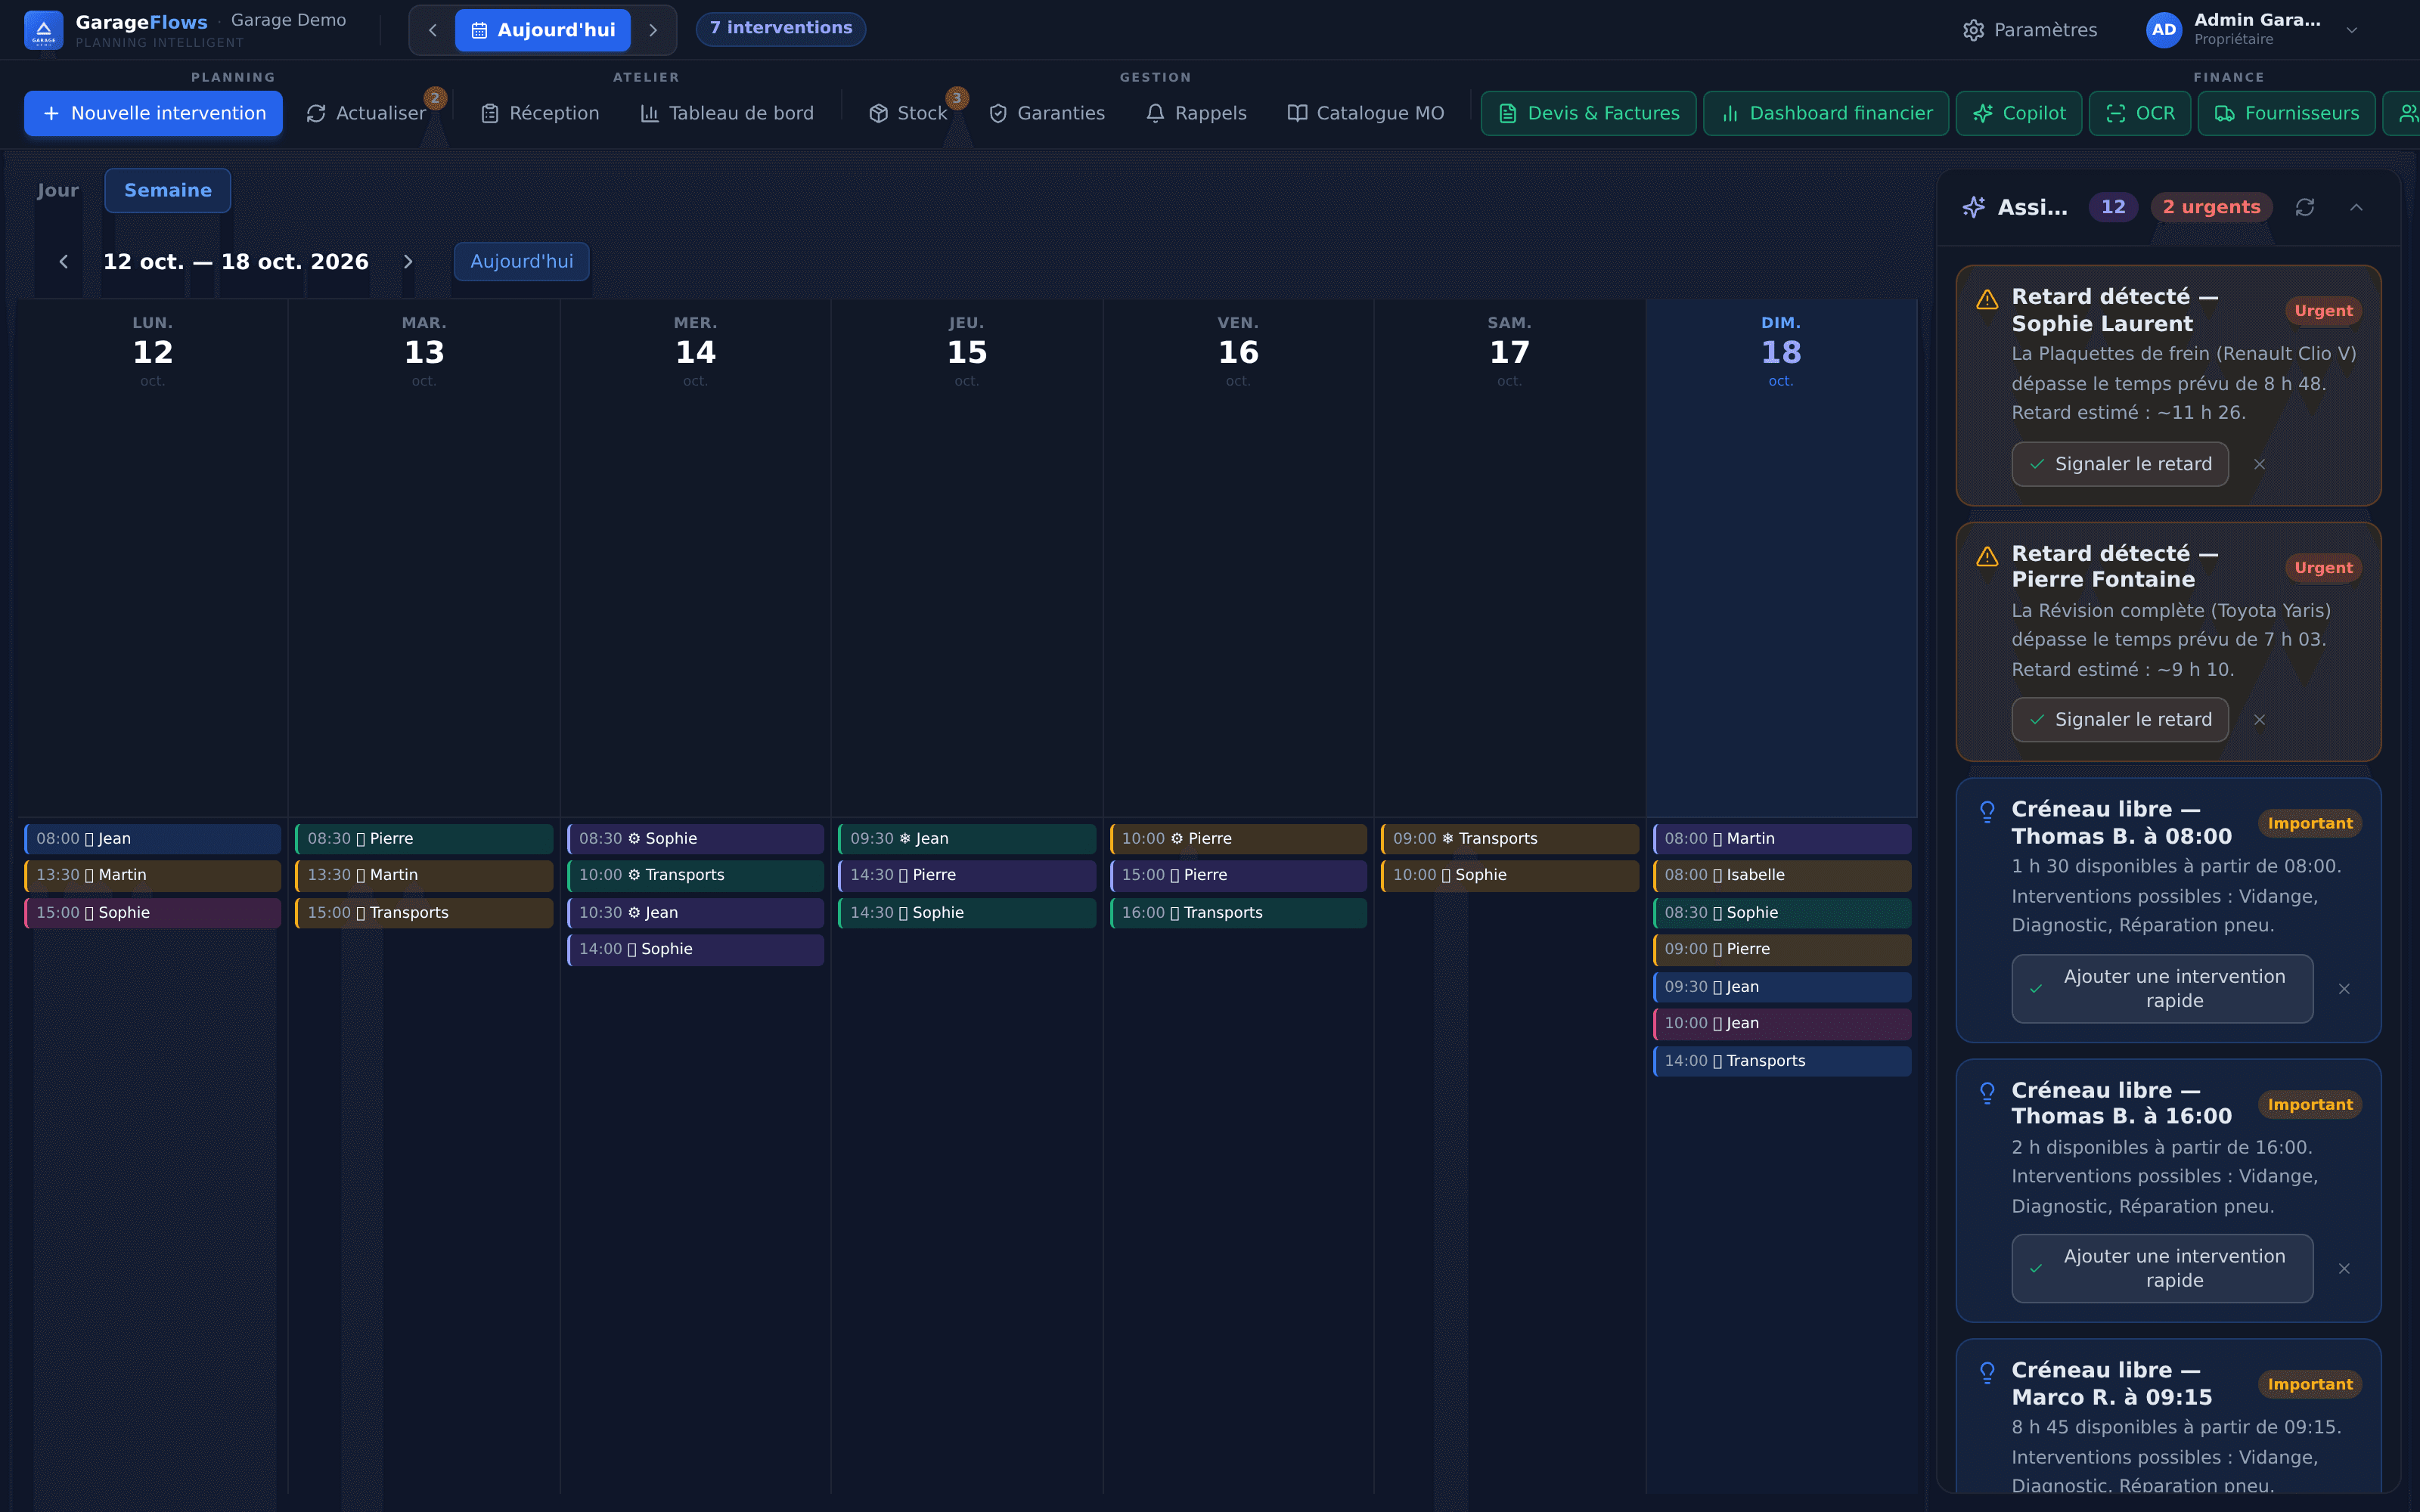Open the Stock inventory page
2420x1512 pixels.
(x=908, y=113)
